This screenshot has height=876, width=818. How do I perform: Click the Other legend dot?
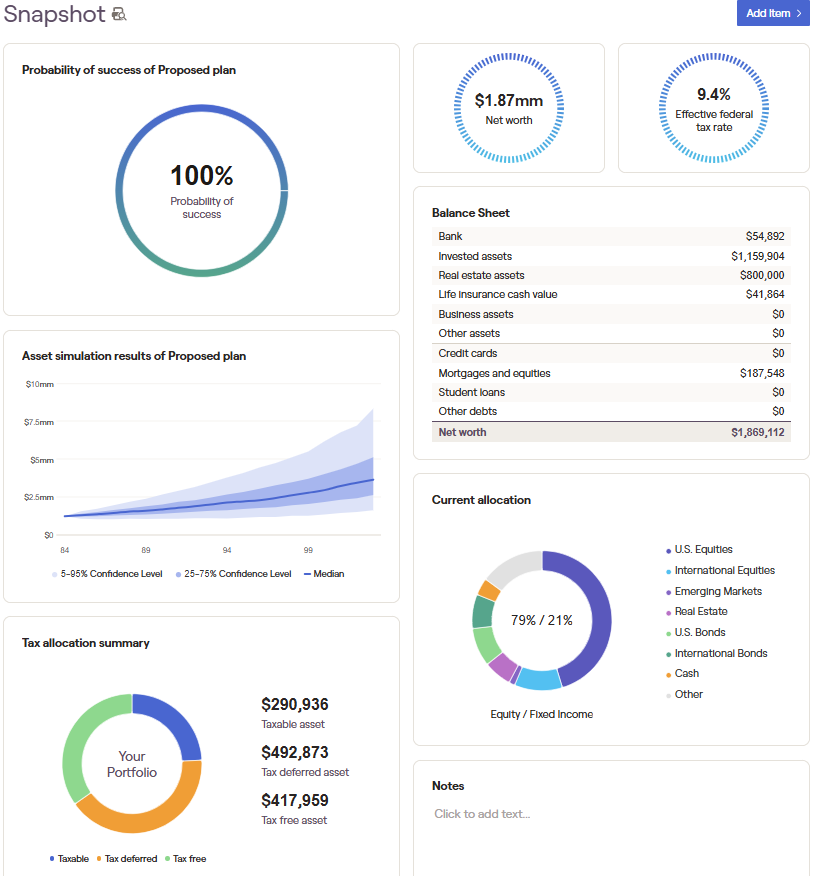668,694
